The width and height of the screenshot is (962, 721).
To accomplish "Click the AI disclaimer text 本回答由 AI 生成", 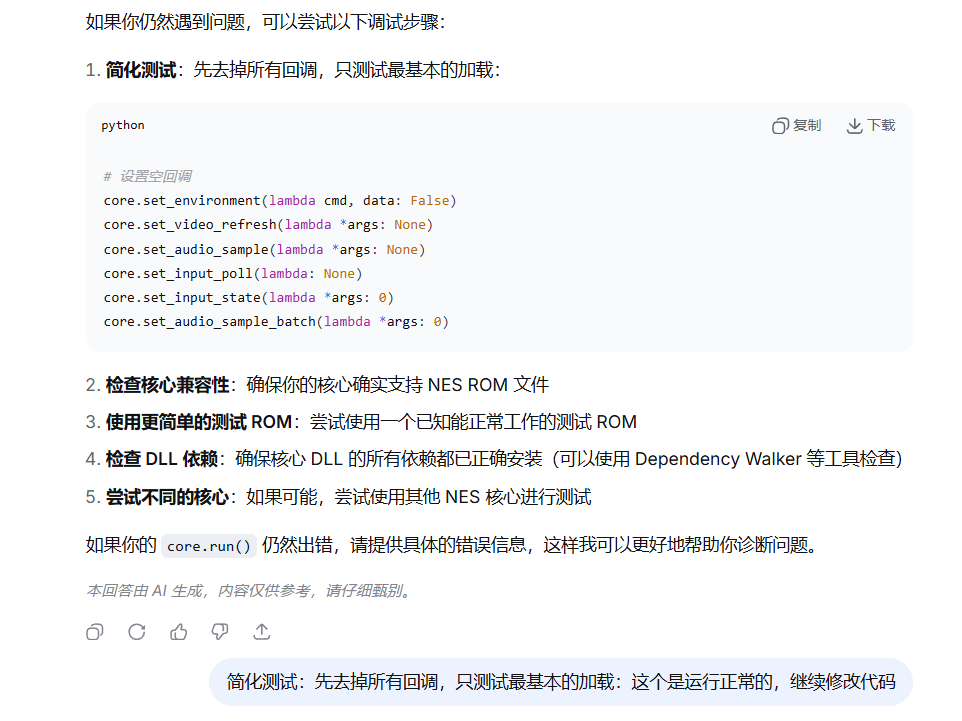I will click(x=248, y=590).
